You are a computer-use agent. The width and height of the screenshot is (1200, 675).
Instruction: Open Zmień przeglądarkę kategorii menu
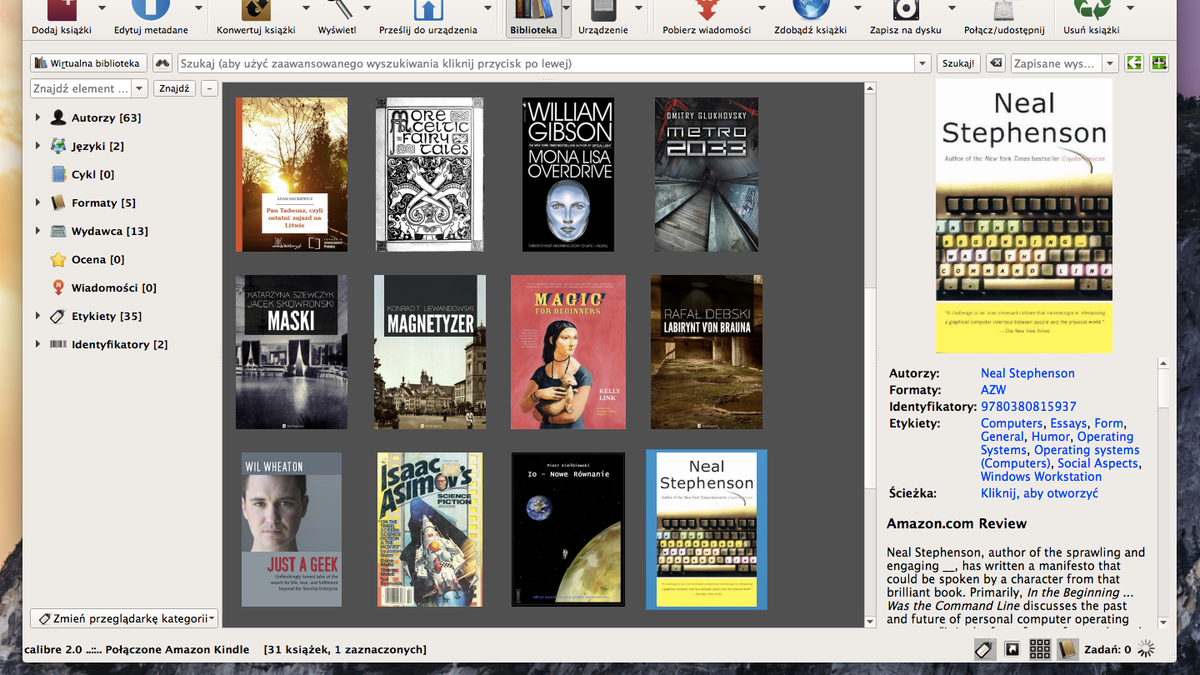pyautogui.click(x=125, y=618)
